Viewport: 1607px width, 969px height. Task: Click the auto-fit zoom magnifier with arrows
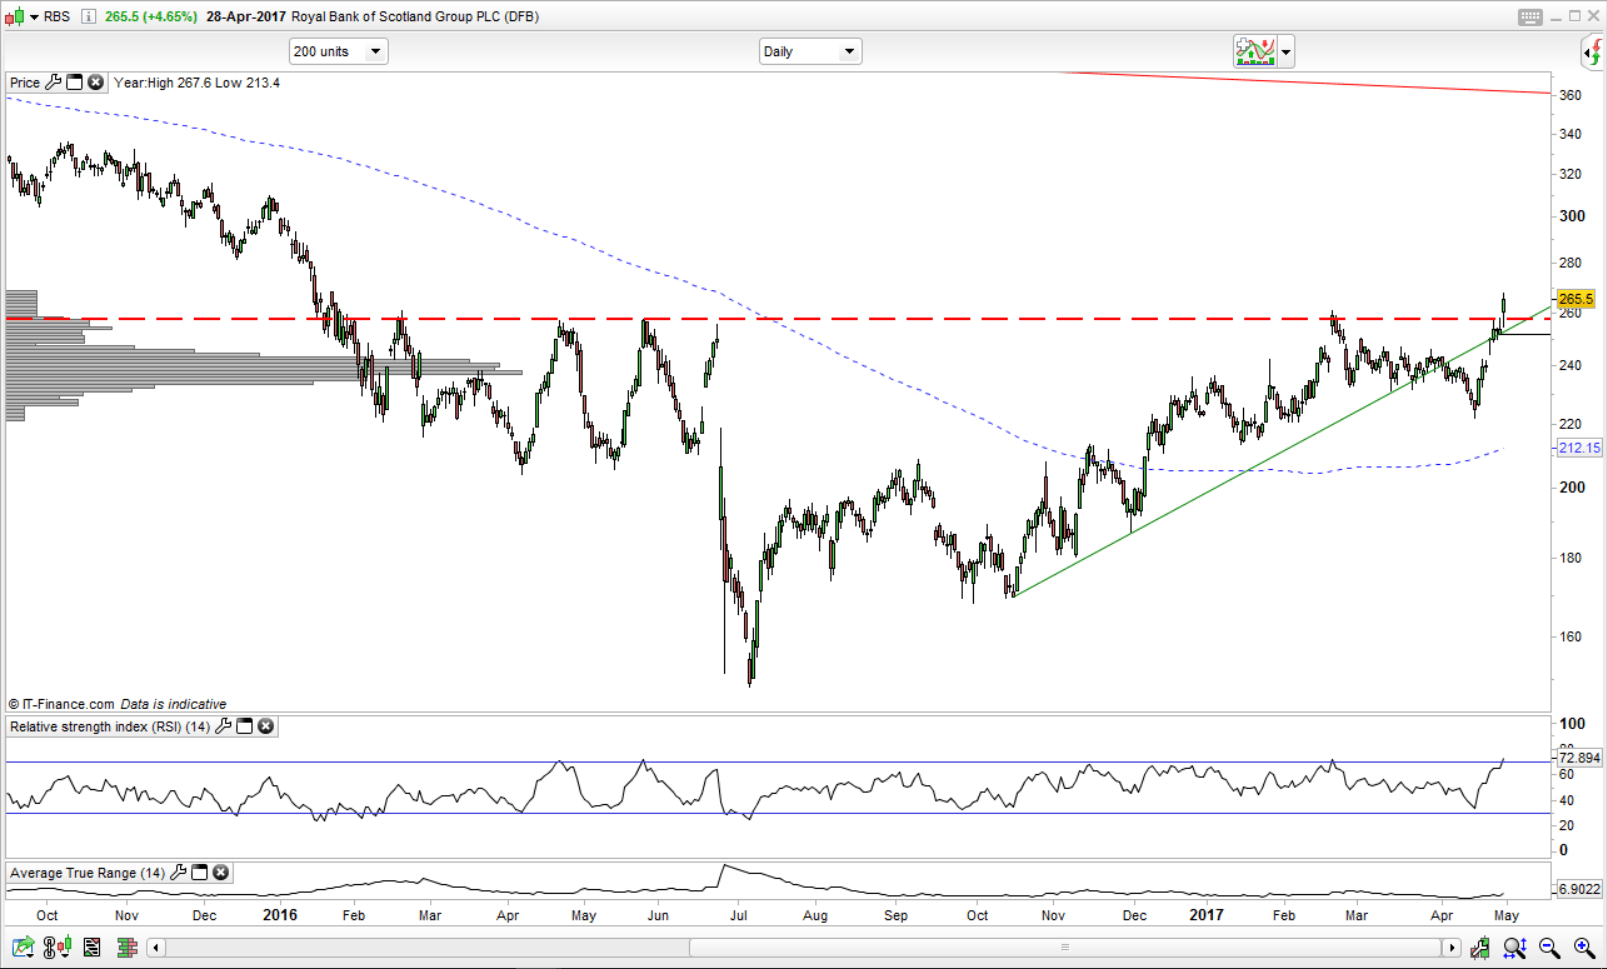[1514, 947]
